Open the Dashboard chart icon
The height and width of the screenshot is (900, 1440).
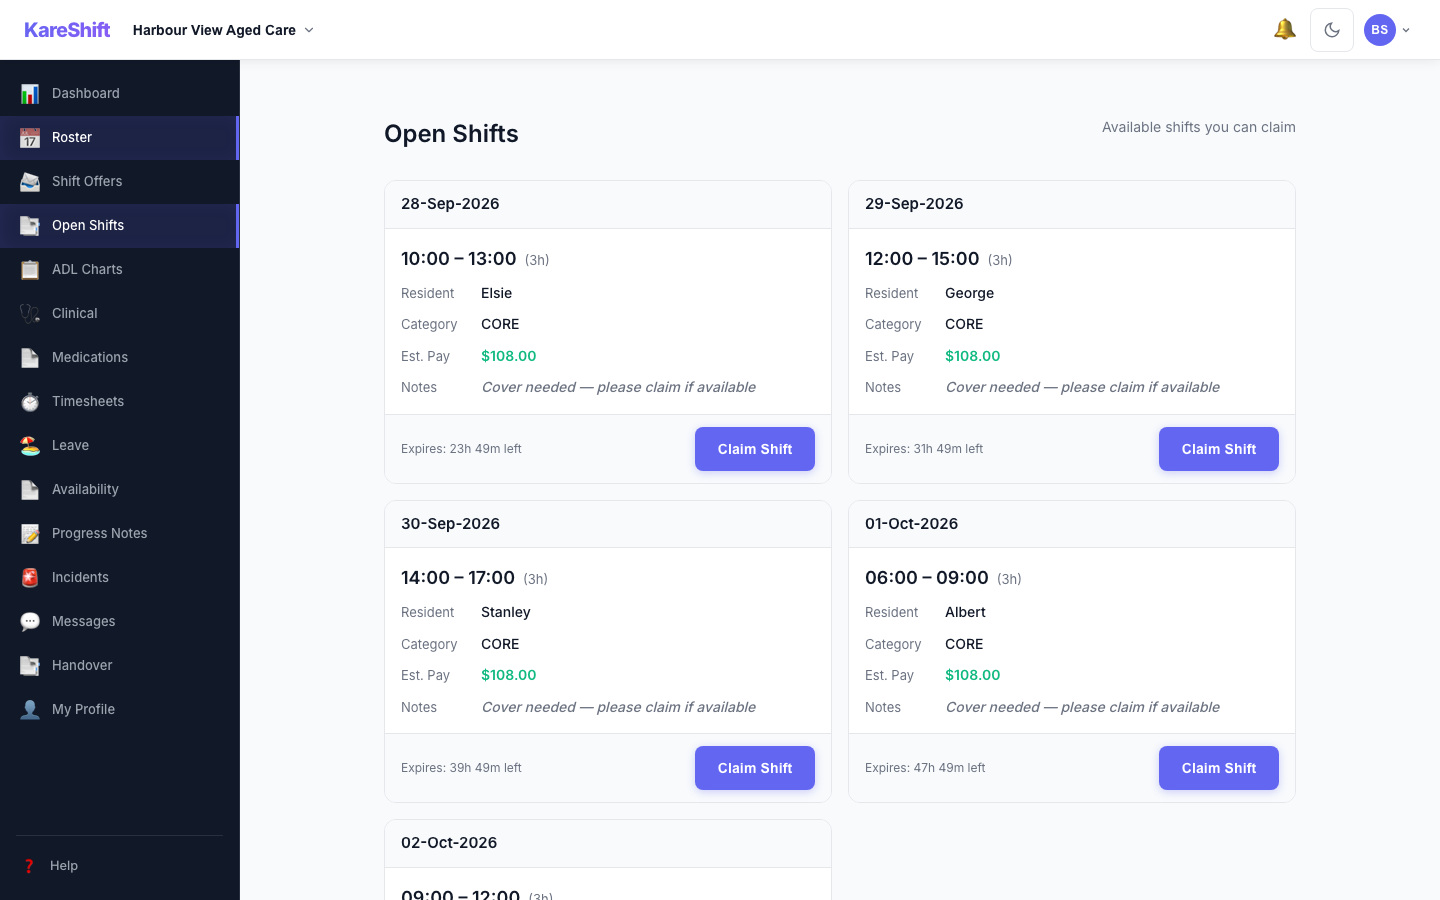30,93
